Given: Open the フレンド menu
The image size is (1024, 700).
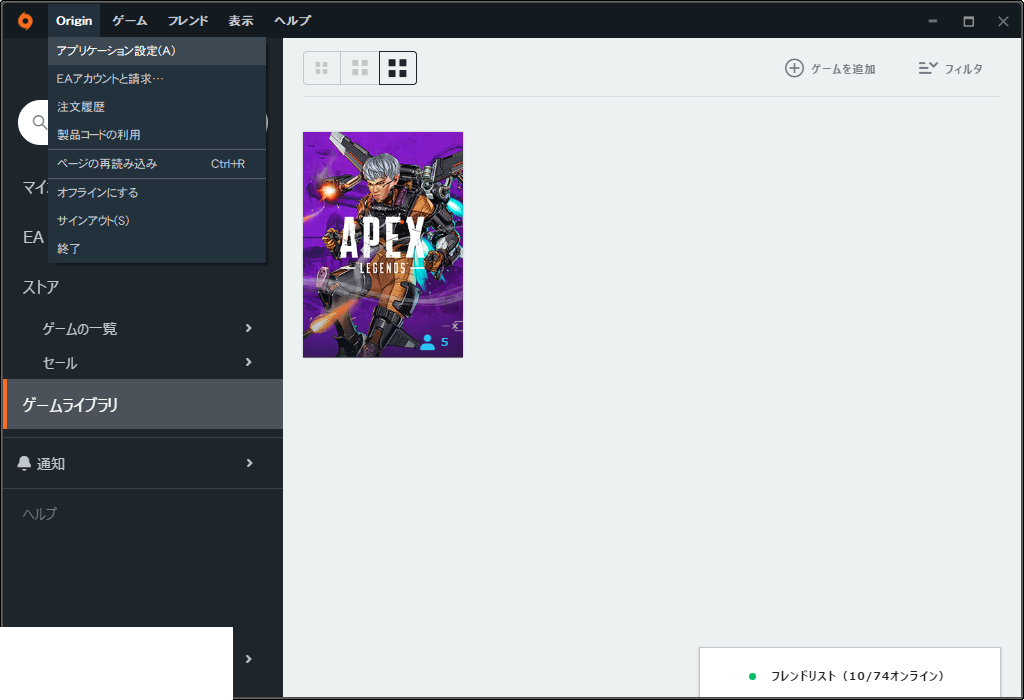Looking at the screenshot, I should (187, 21).
